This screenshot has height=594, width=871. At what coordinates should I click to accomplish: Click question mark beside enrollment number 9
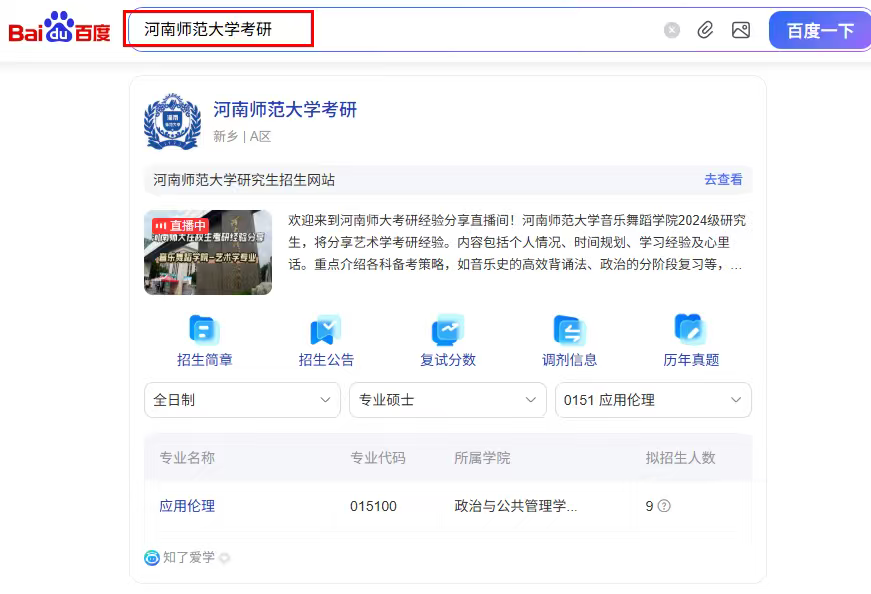[664, 506]
